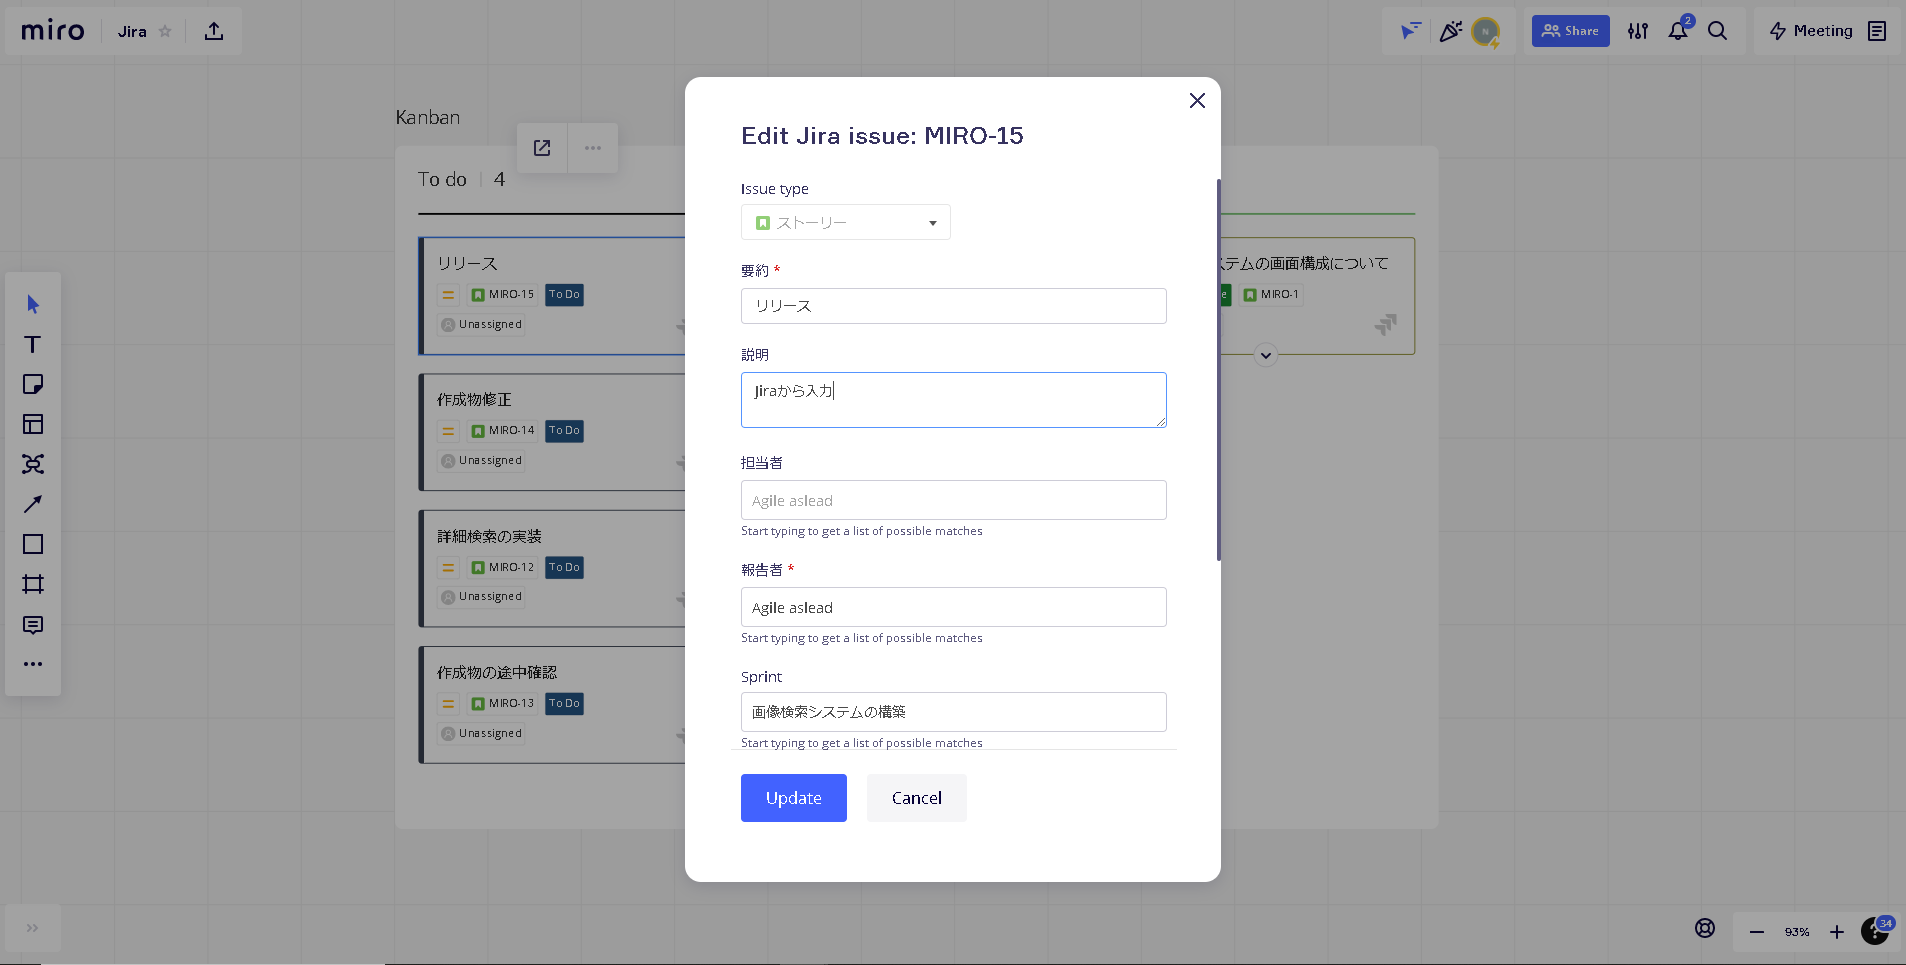Click the notifications bell icon
The height and width of the screenshot is (965, 1906).
point(1678,31)
